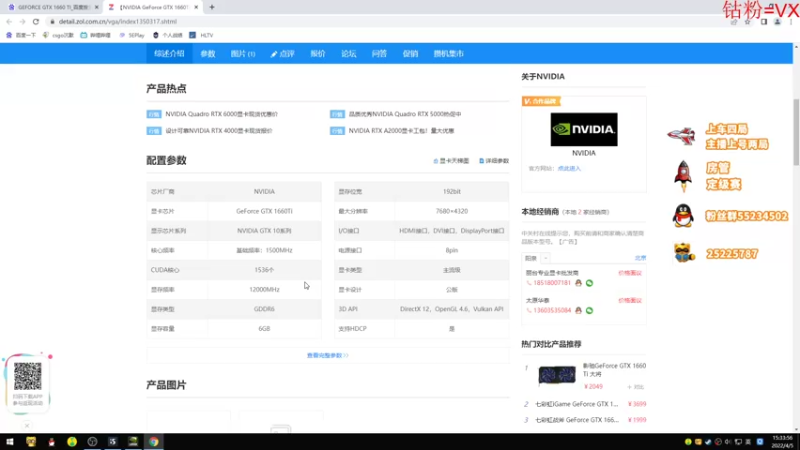The width and height of the screenshot is (800, 450).
Task: Open the 百度一下 bookmark
Action: 21,35
